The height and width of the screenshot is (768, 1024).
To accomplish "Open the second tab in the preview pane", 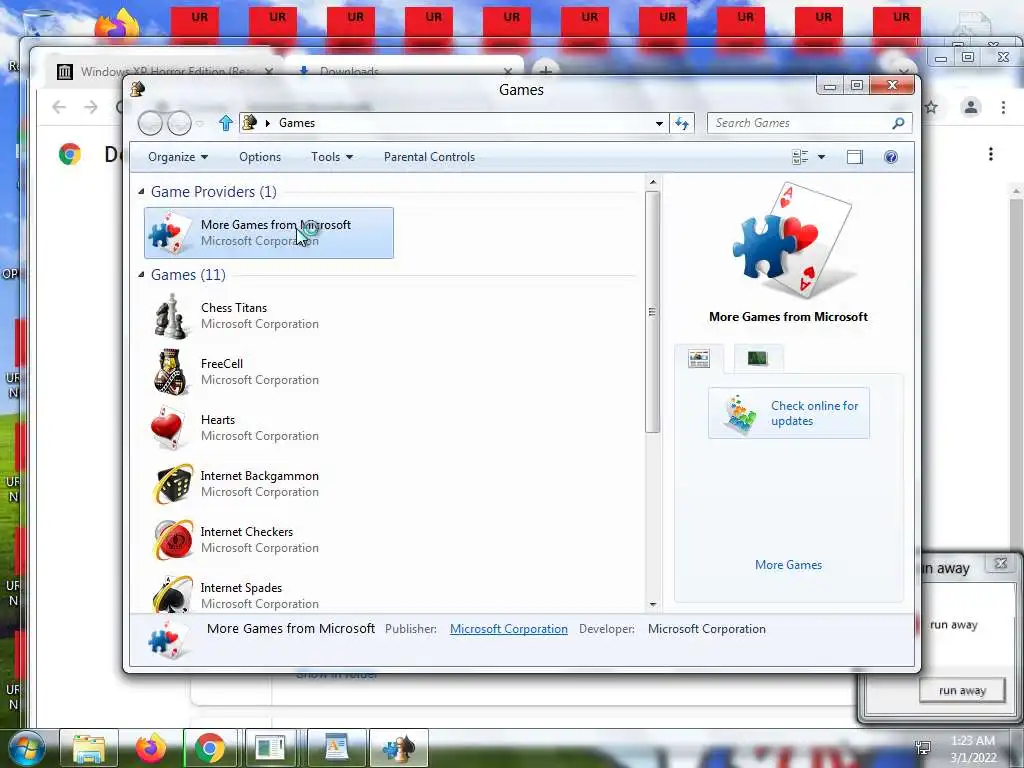I will coord(758,358).
